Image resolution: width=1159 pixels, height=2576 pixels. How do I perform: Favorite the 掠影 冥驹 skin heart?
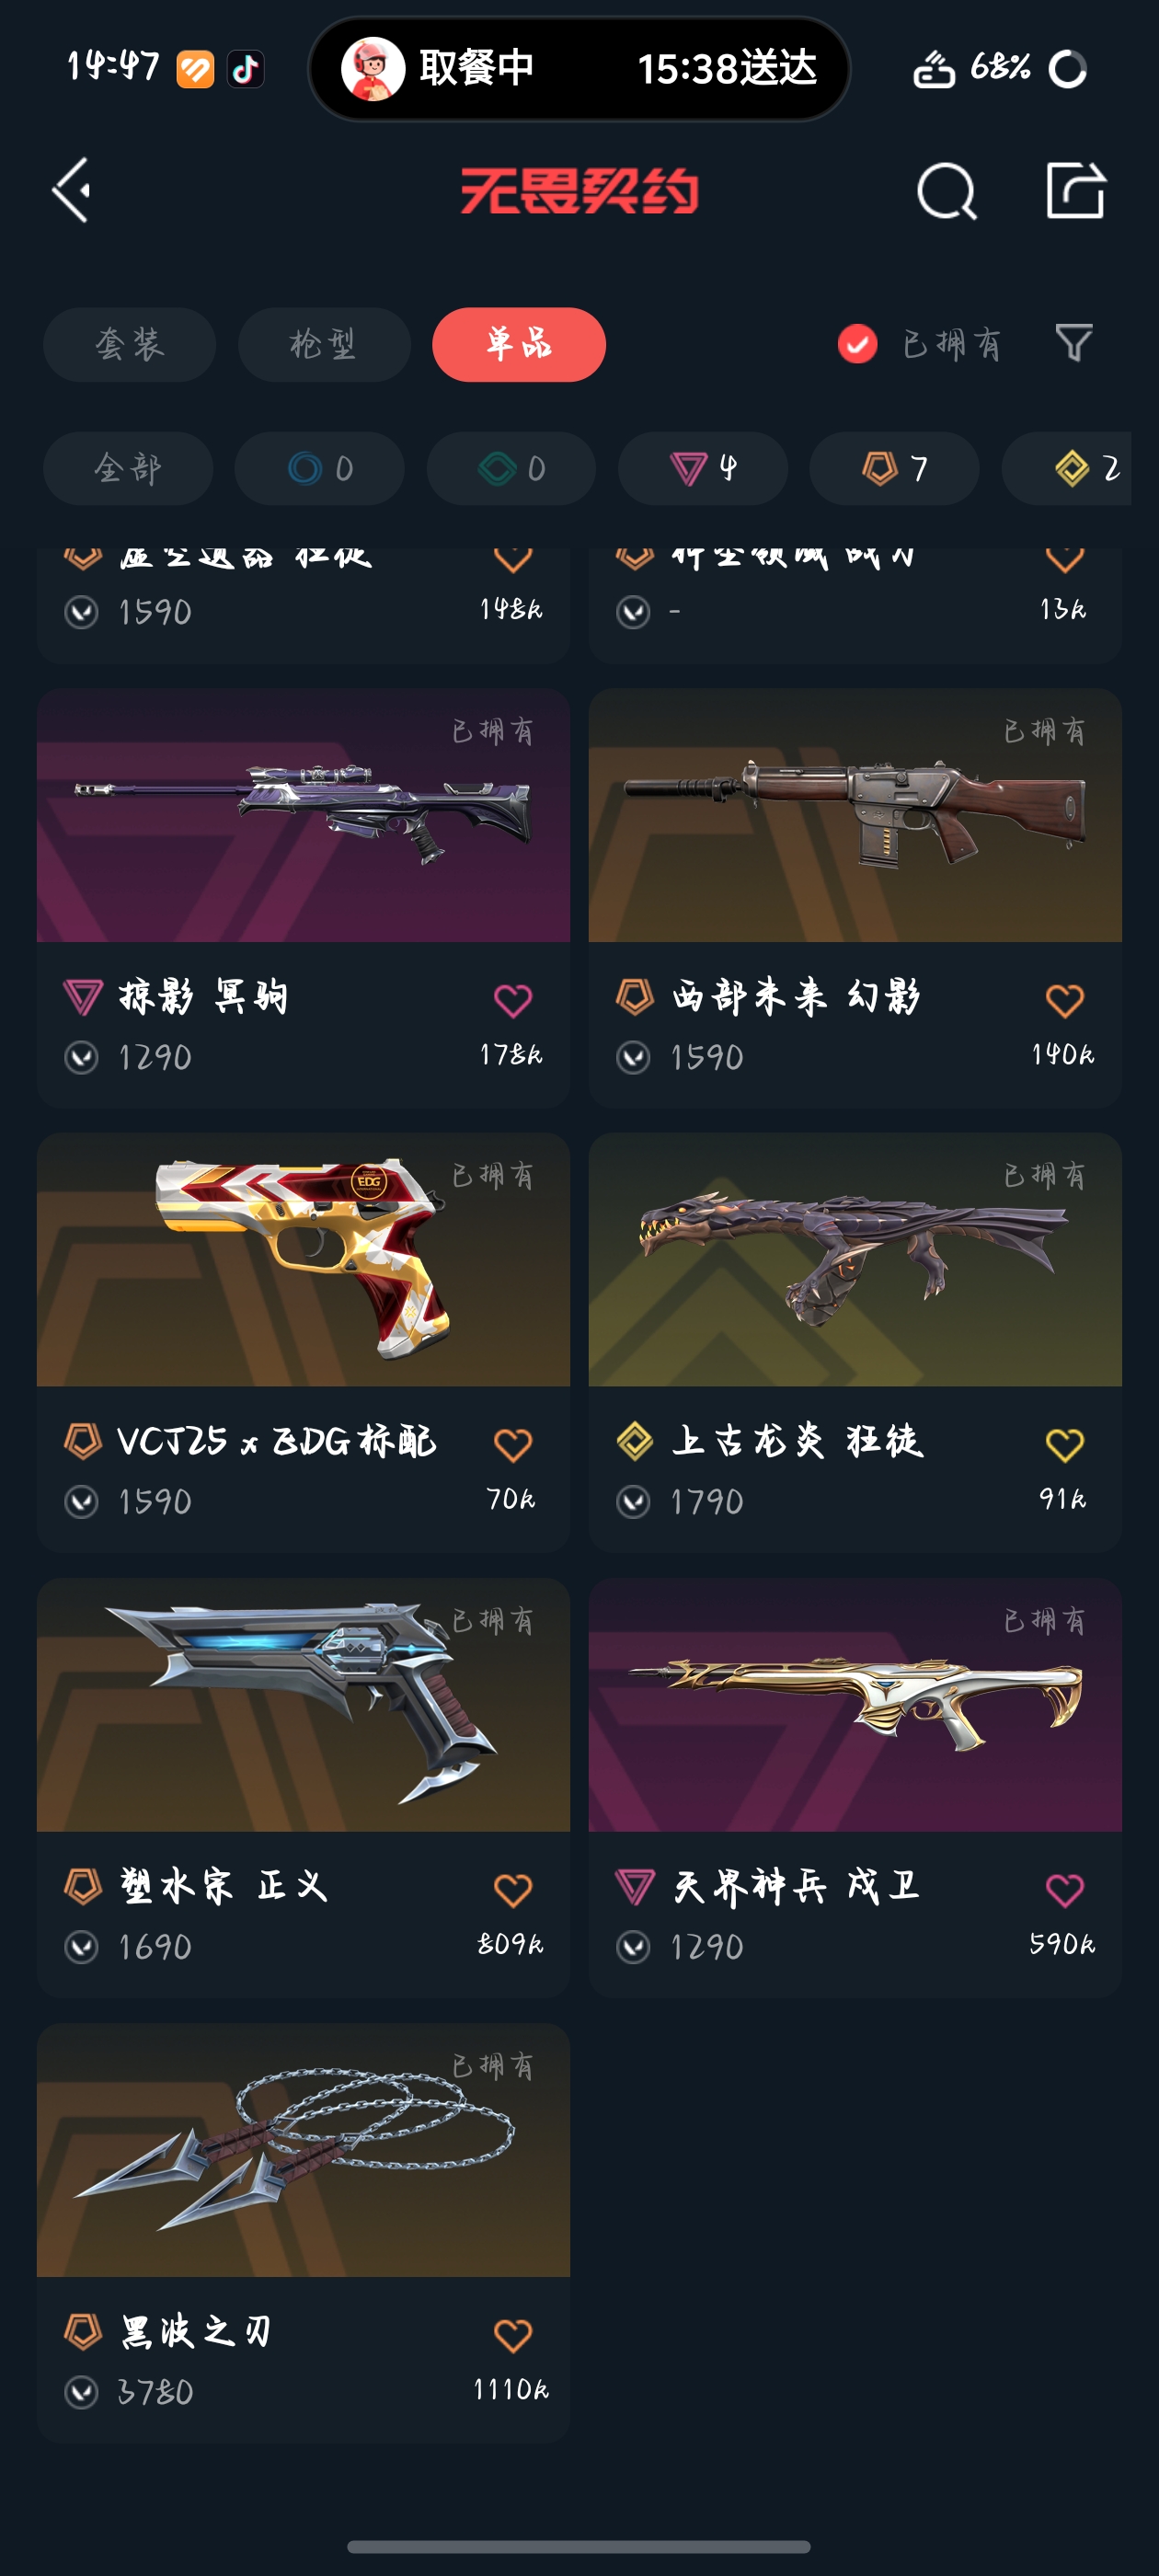point(513,1000)
